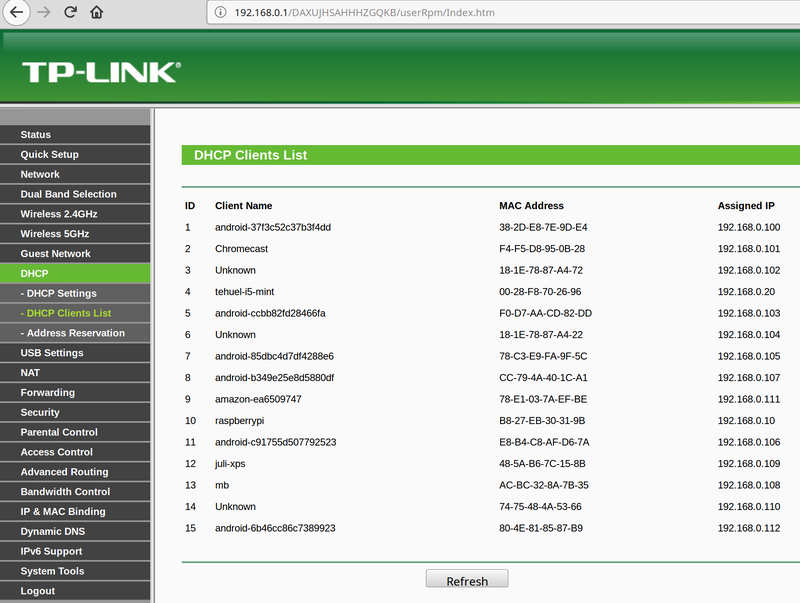Screen dimensions: 800x603
Task: Click client name android-c91755d507792523
Action: click(x=276, y=442)
